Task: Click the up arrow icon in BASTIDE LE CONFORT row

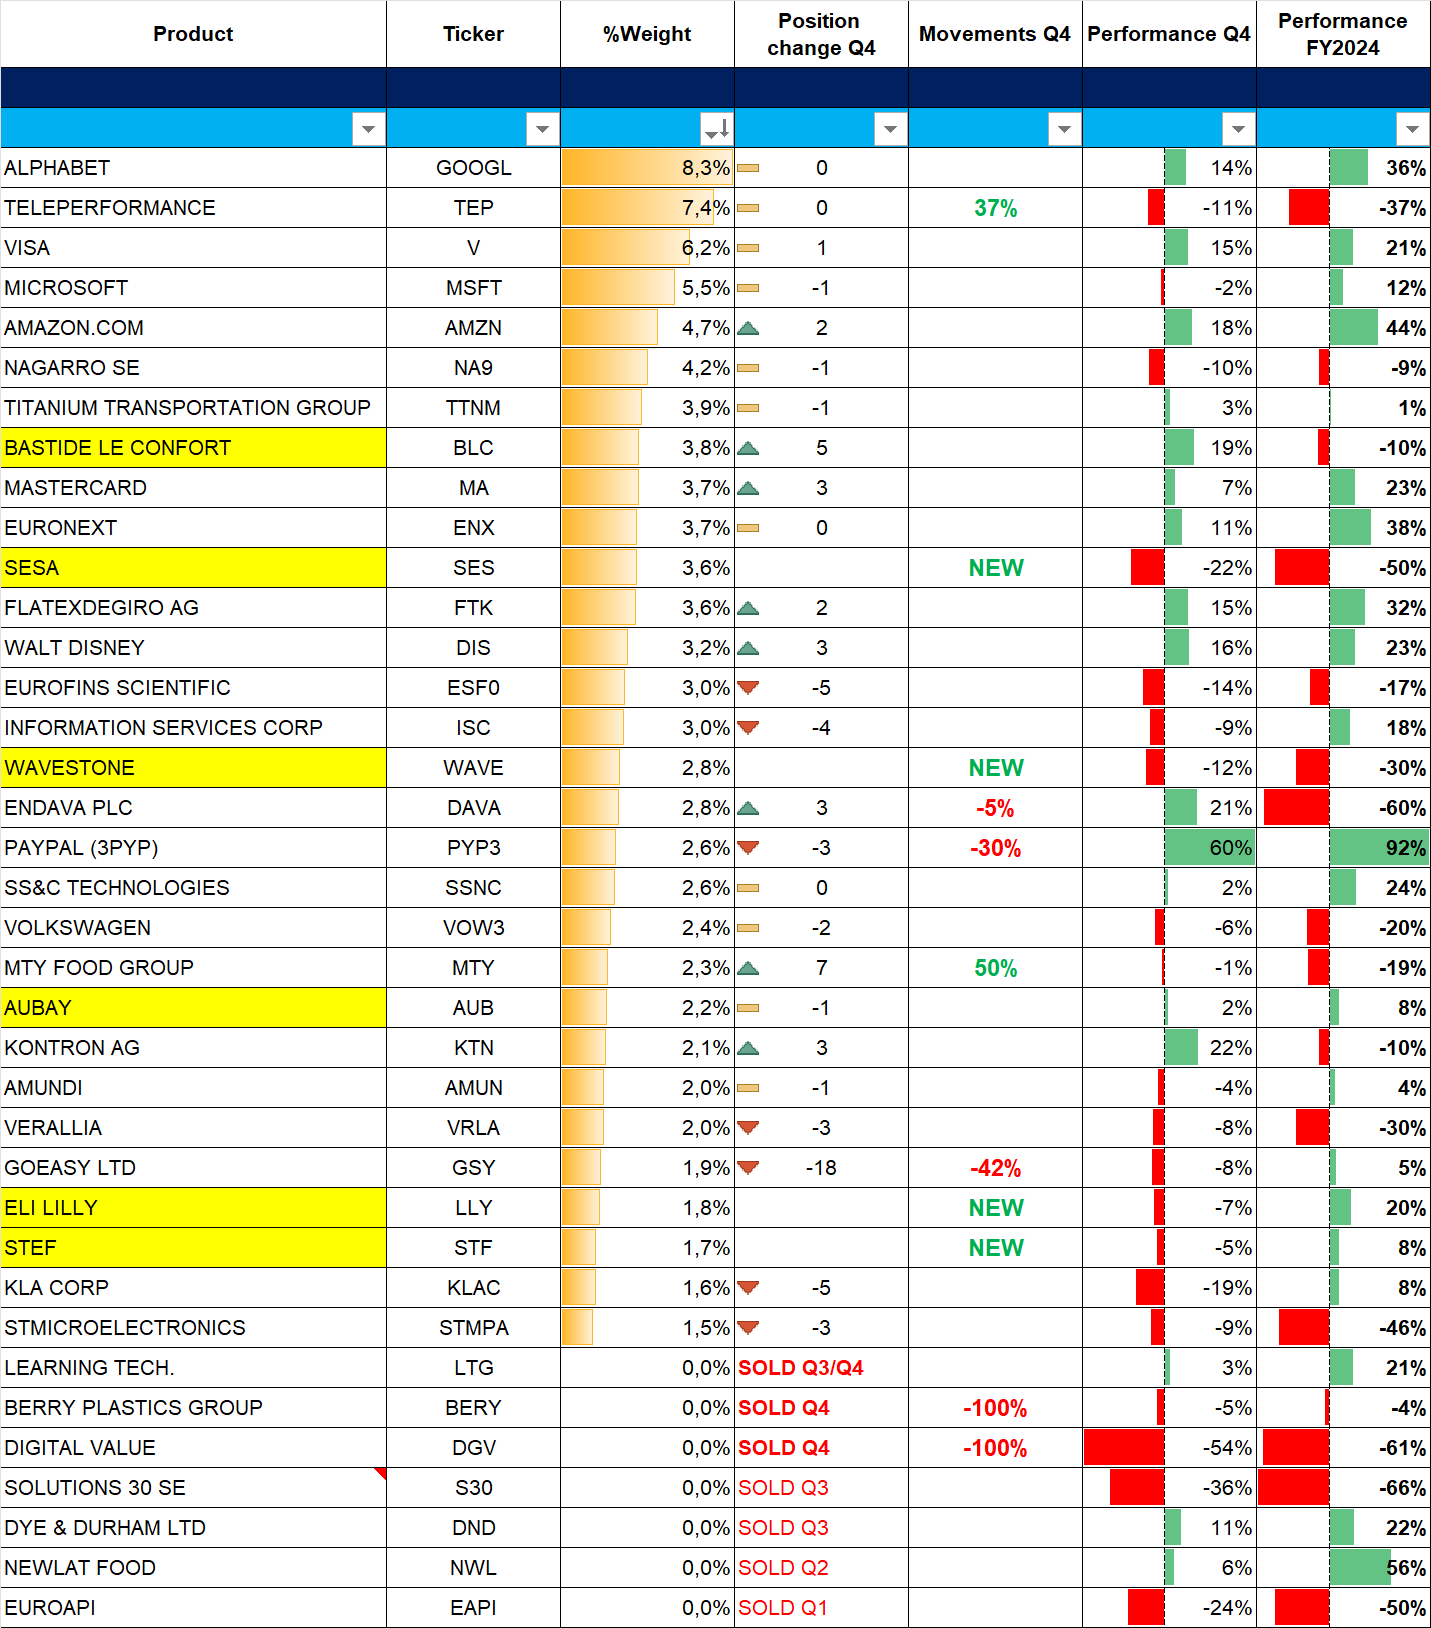Action: [748, 448]
